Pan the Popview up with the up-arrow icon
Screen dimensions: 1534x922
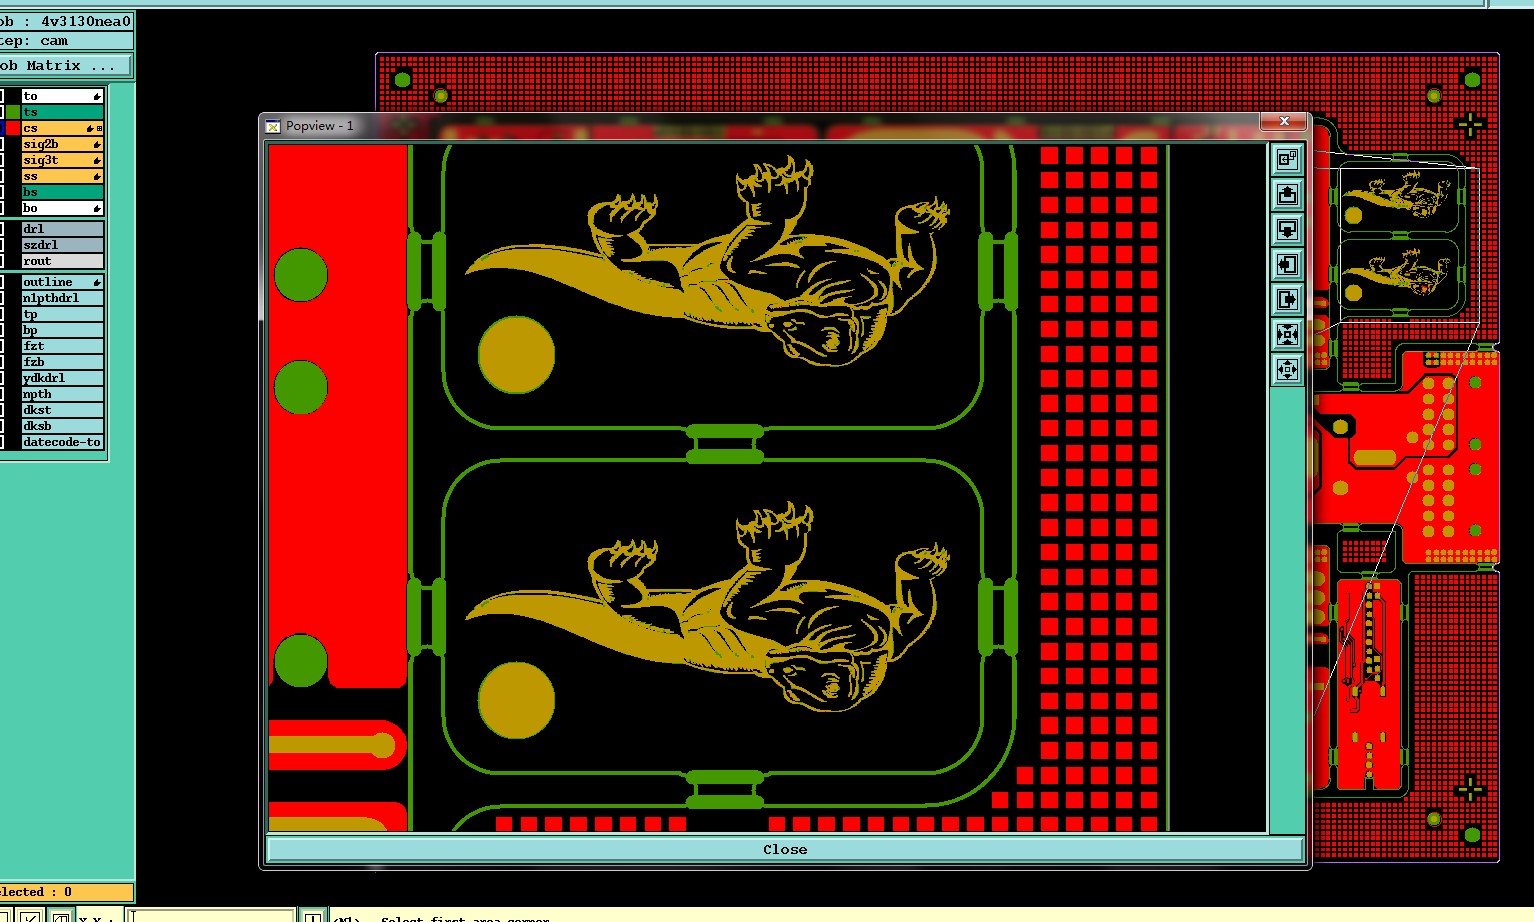click(x=1287, y=194)
